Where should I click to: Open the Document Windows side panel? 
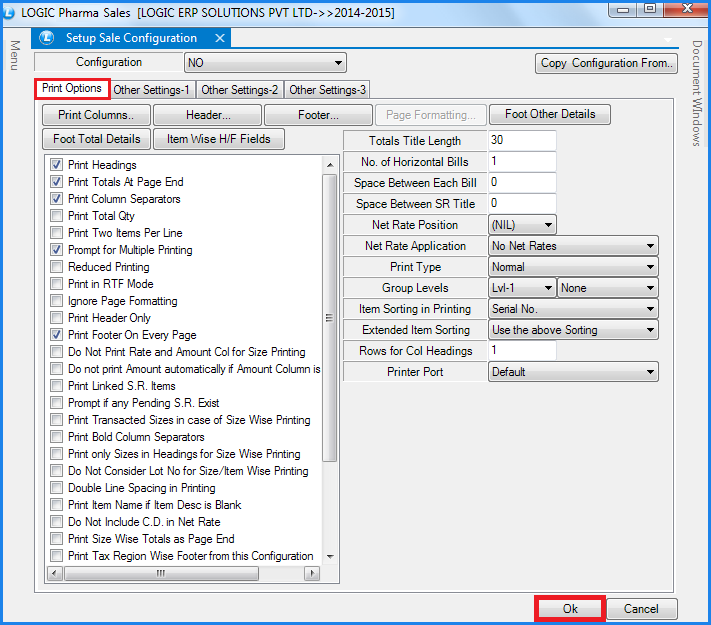[x=697, y=93]
